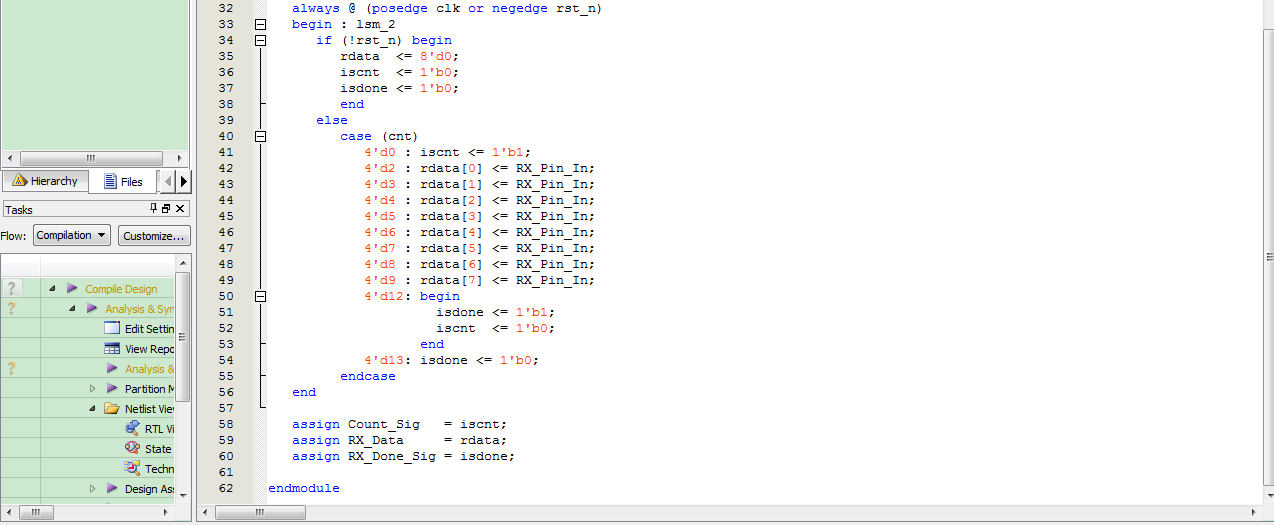
Task: Click the Netlist Viewers folder icon
Action: [112, 408]
